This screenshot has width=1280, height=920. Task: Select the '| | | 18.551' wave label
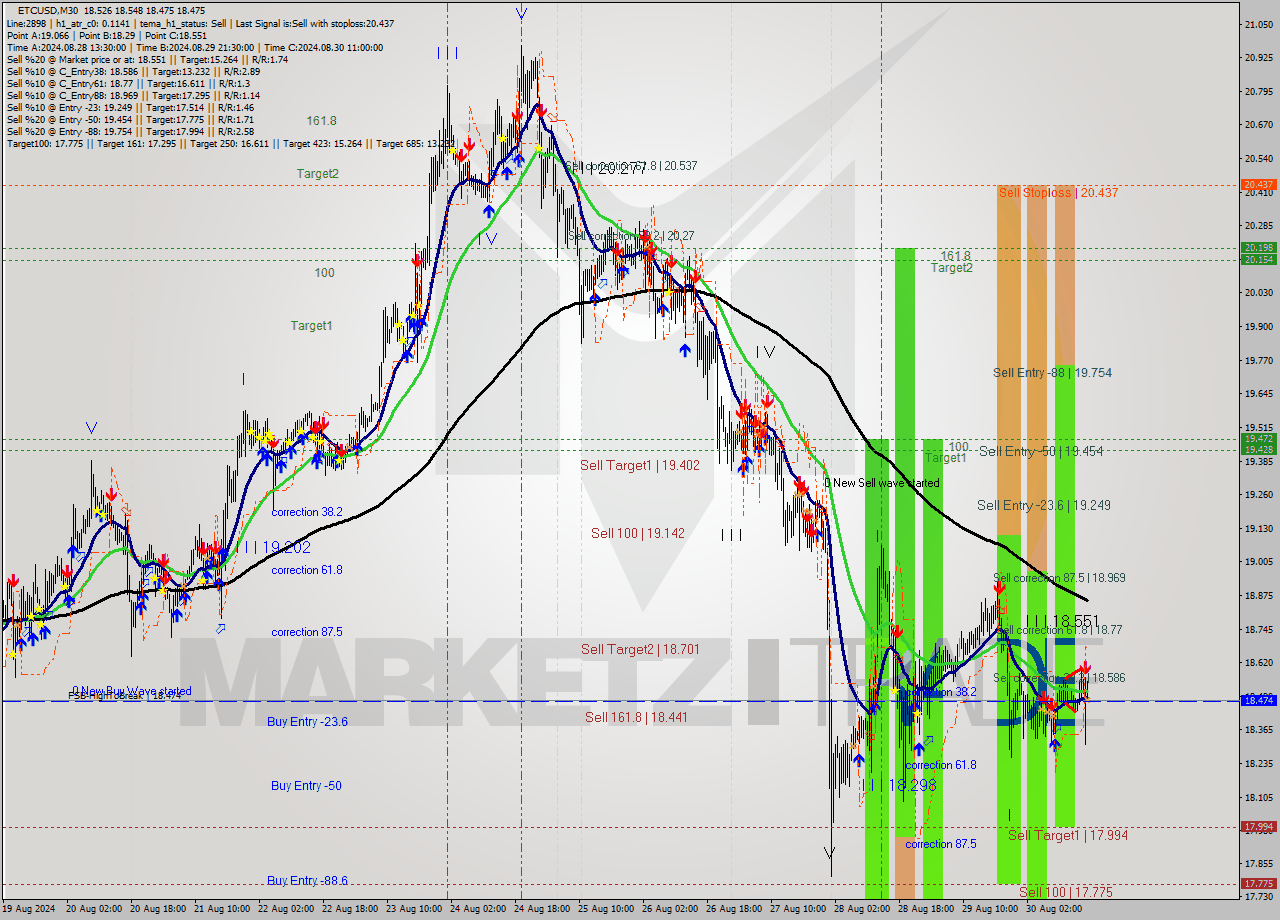[1062, 621]
